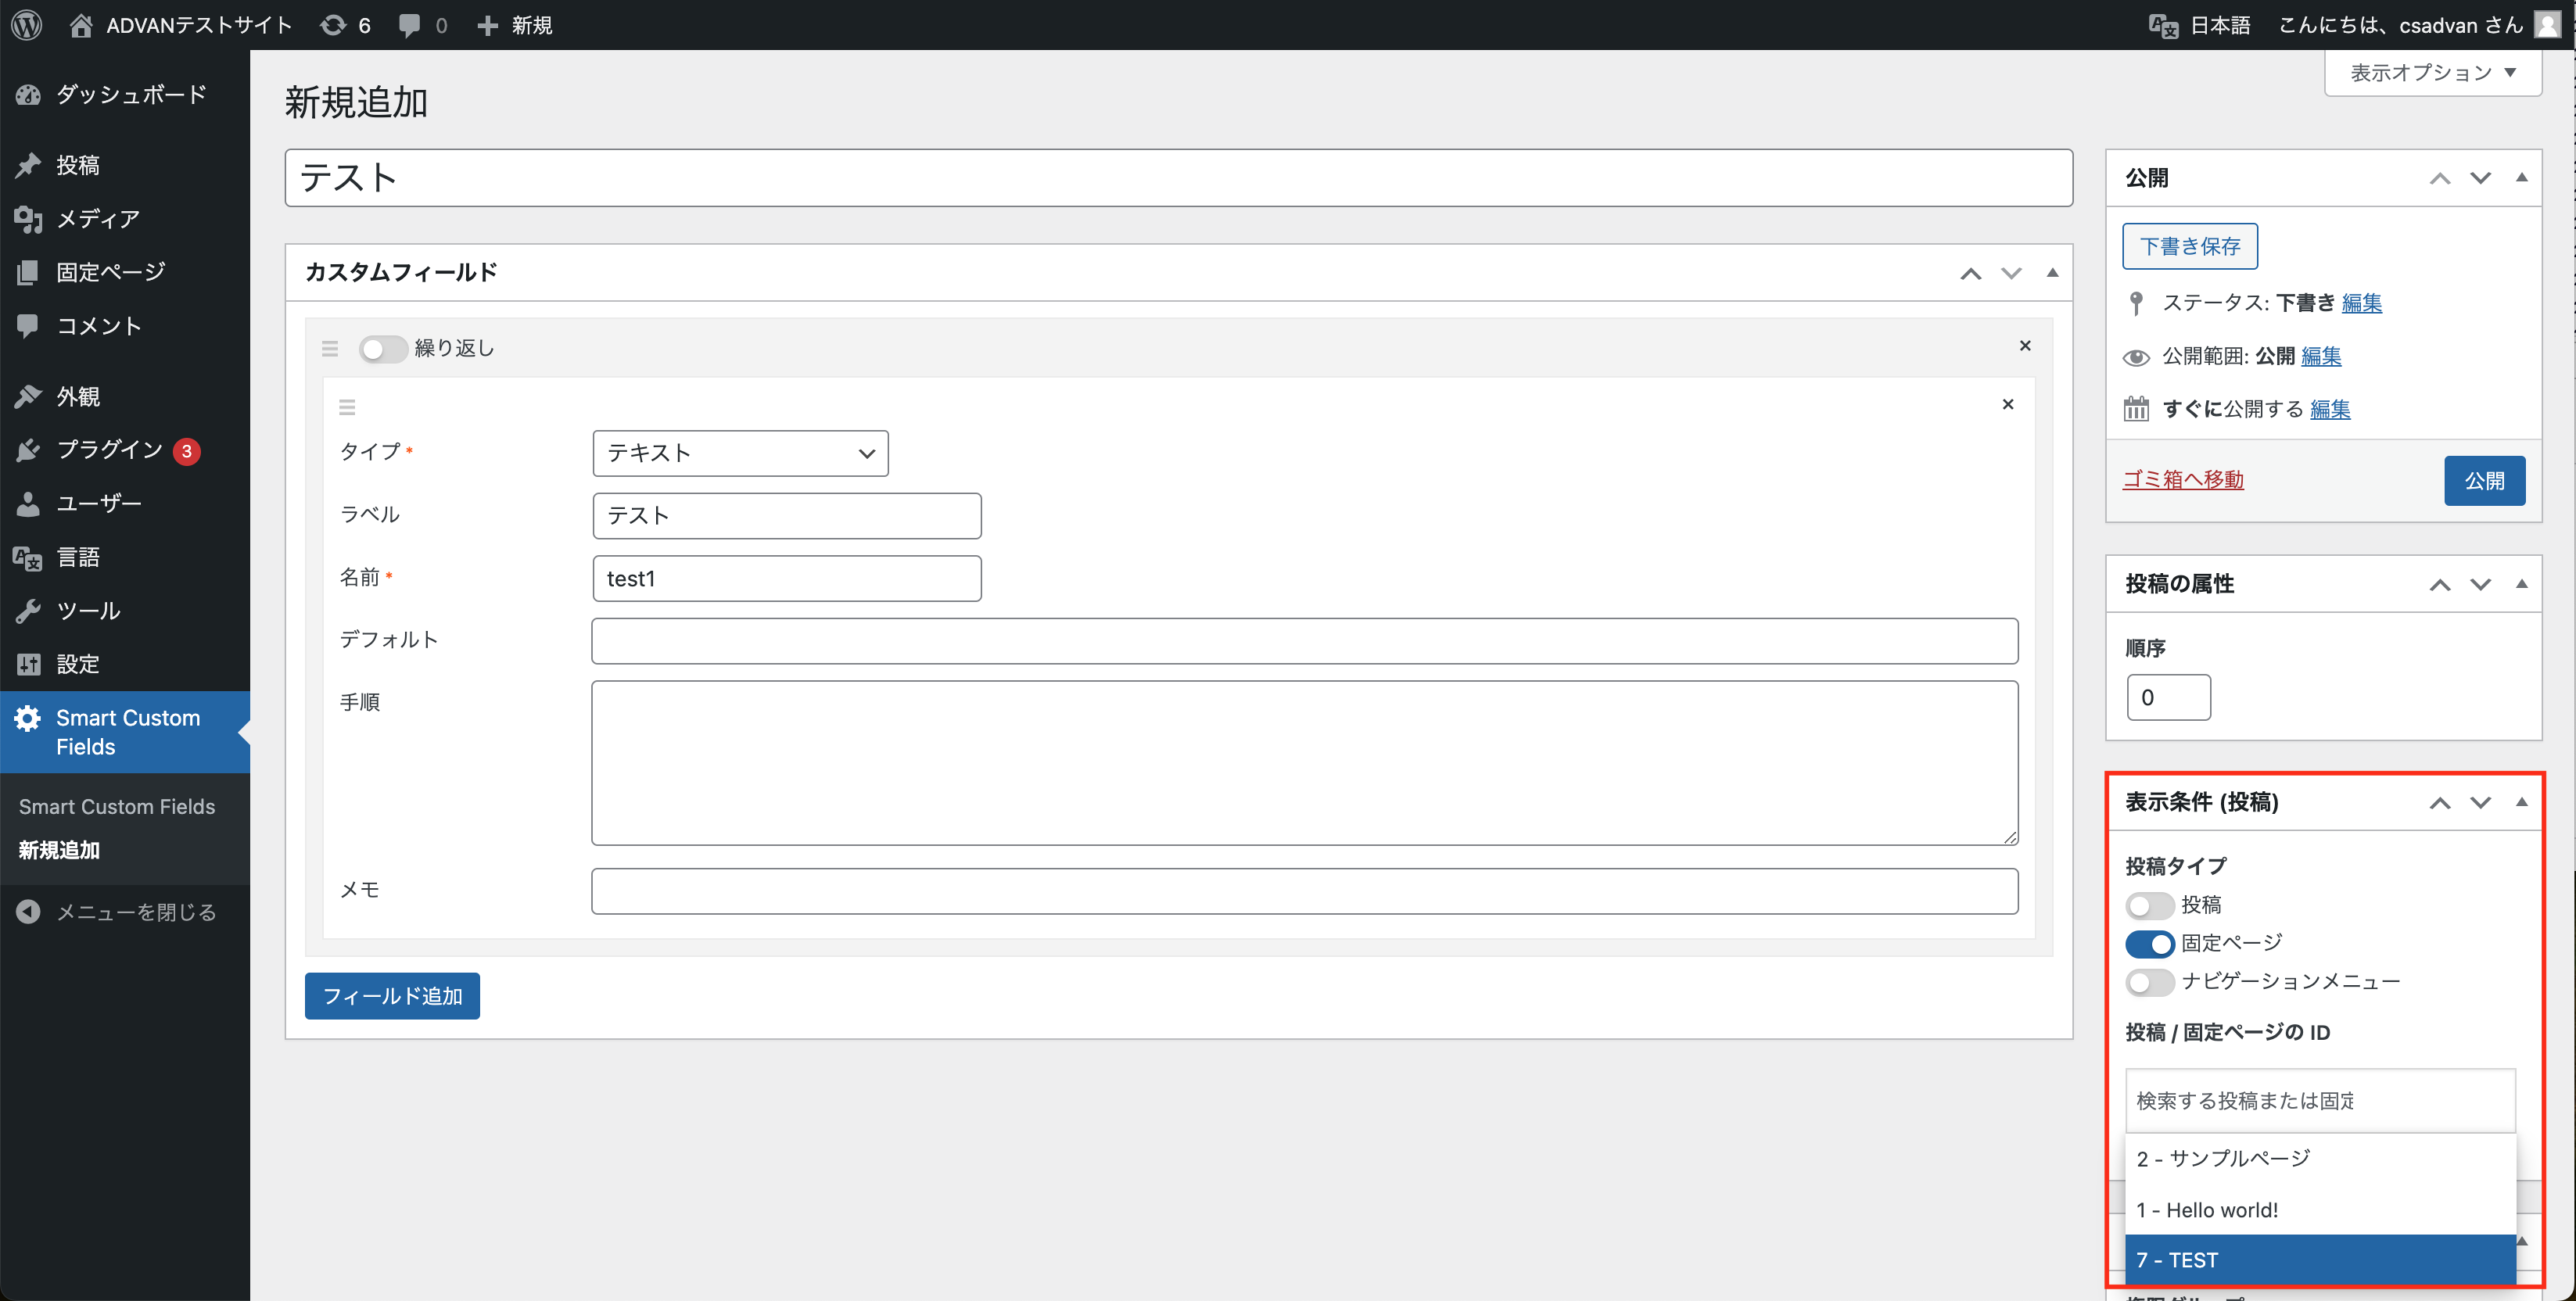
Task: Click the user avatar icon at top right
Action: (2547, 25)
